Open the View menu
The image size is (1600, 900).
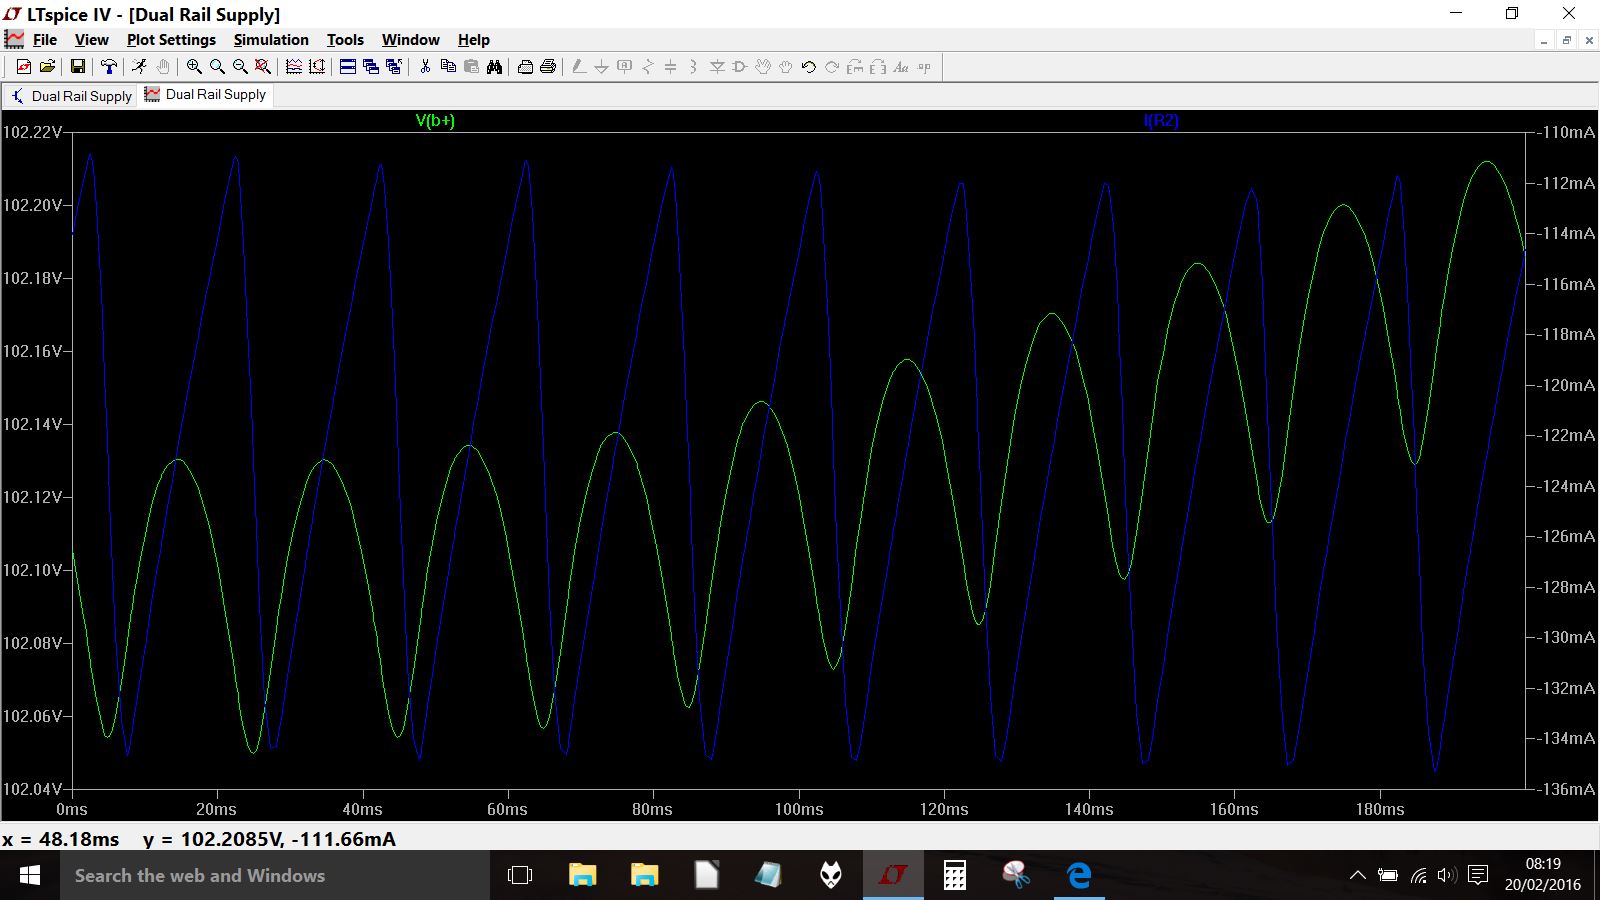pyautogui.click(x=91, y=40)
